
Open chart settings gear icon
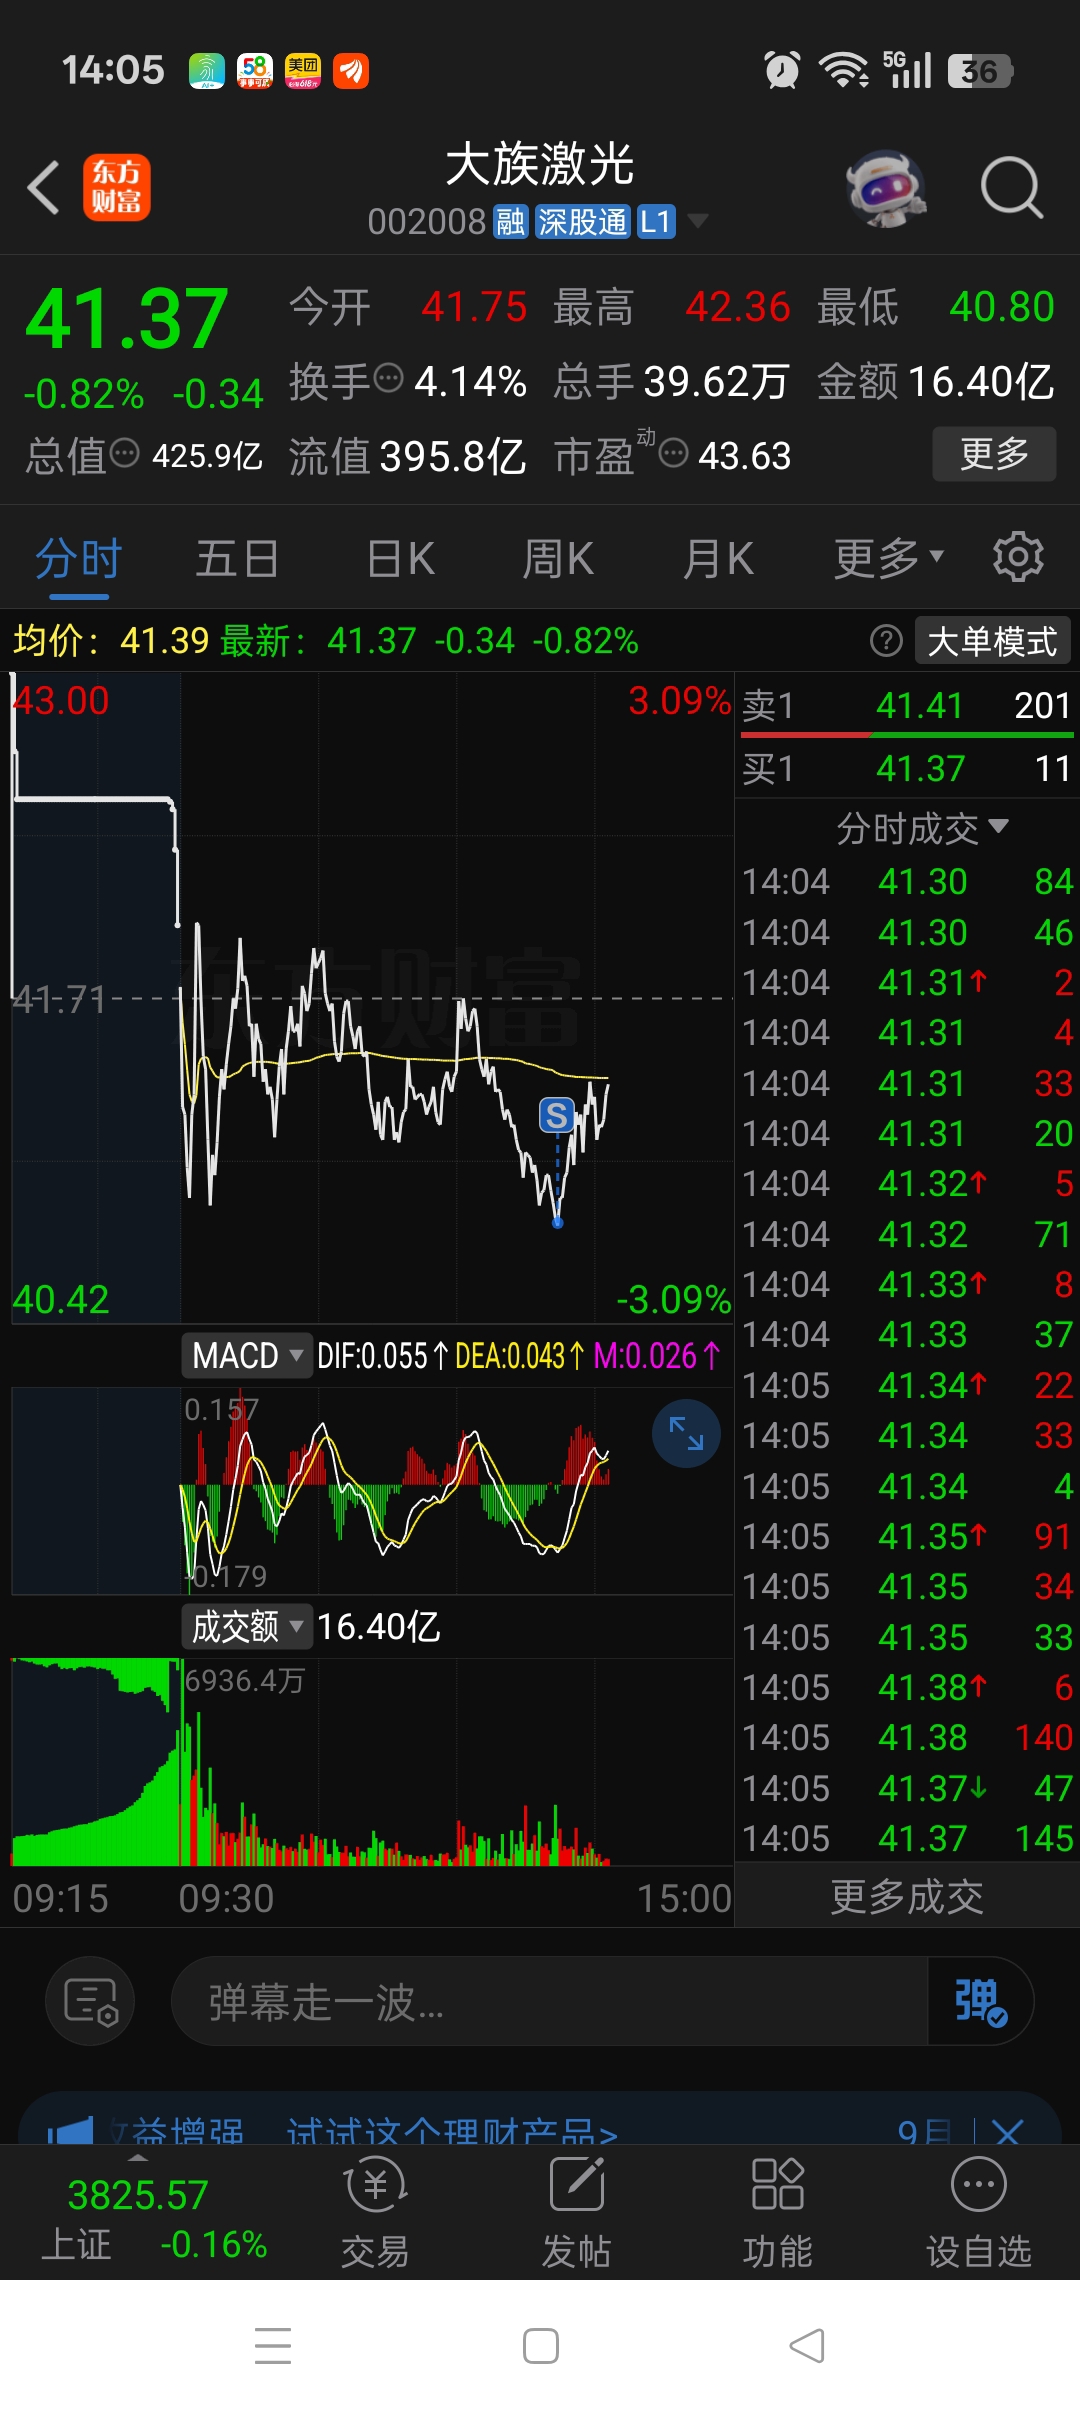1018,557
